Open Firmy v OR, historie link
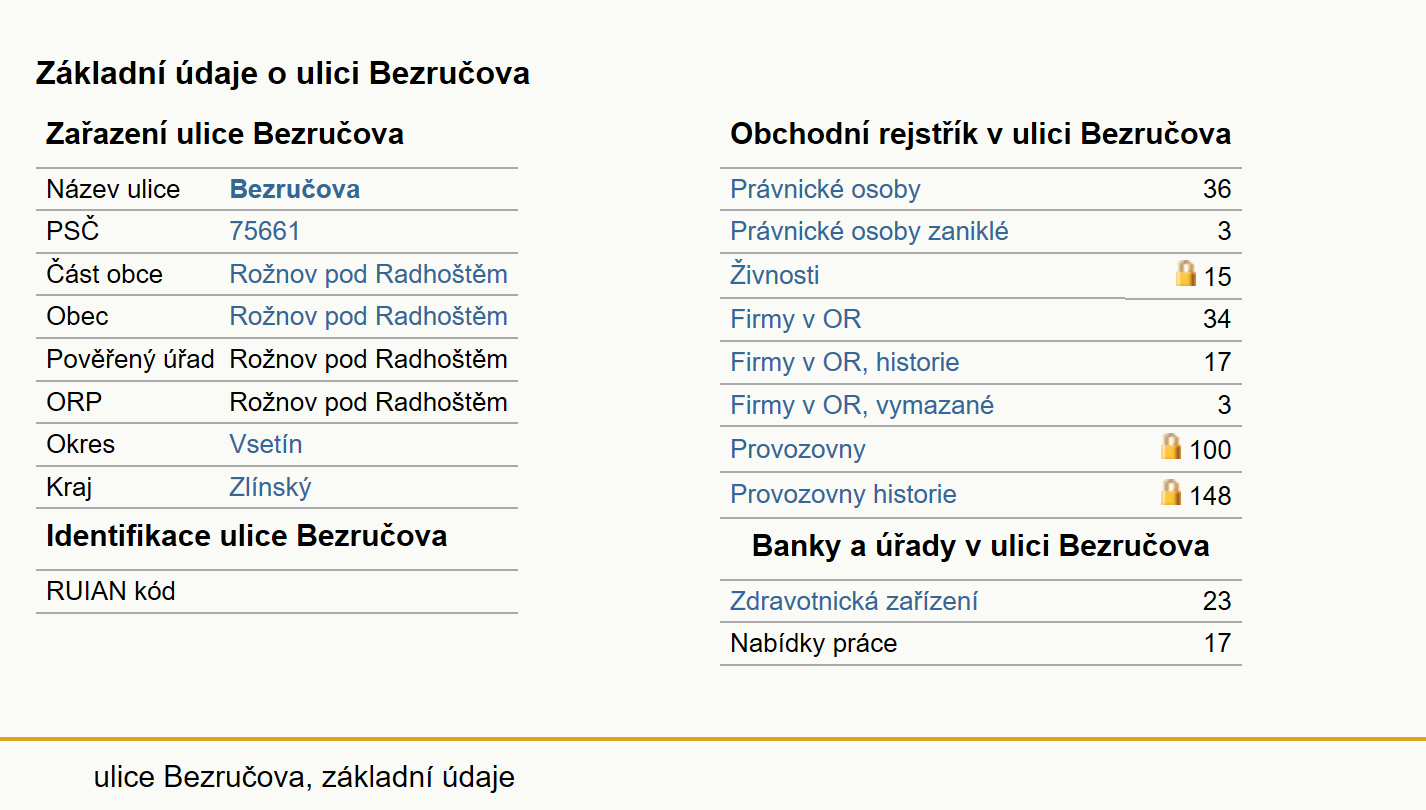The height and width of the screenshot is (810, 1426). (845, 362)
